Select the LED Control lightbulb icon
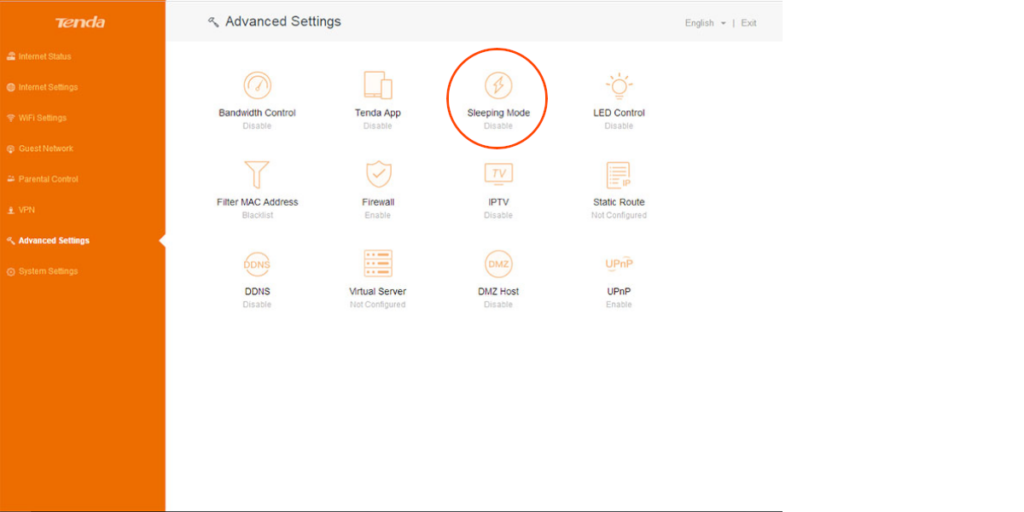1024x512 pixels. coord(619,86)
